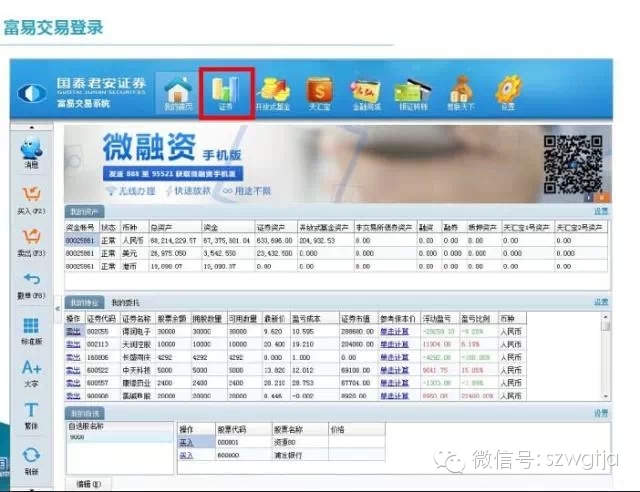The width and height of the screenshot is (640, 492).
Task: Open the 天汇宝 orange S icon
Action: click(x=320, y=94)
